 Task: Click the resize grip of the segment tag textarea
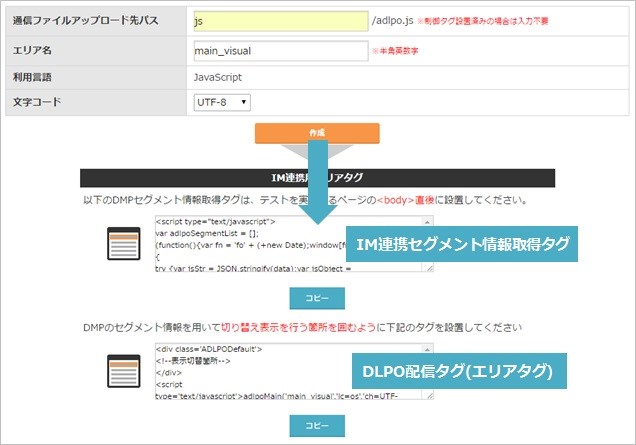click(430, 268)
